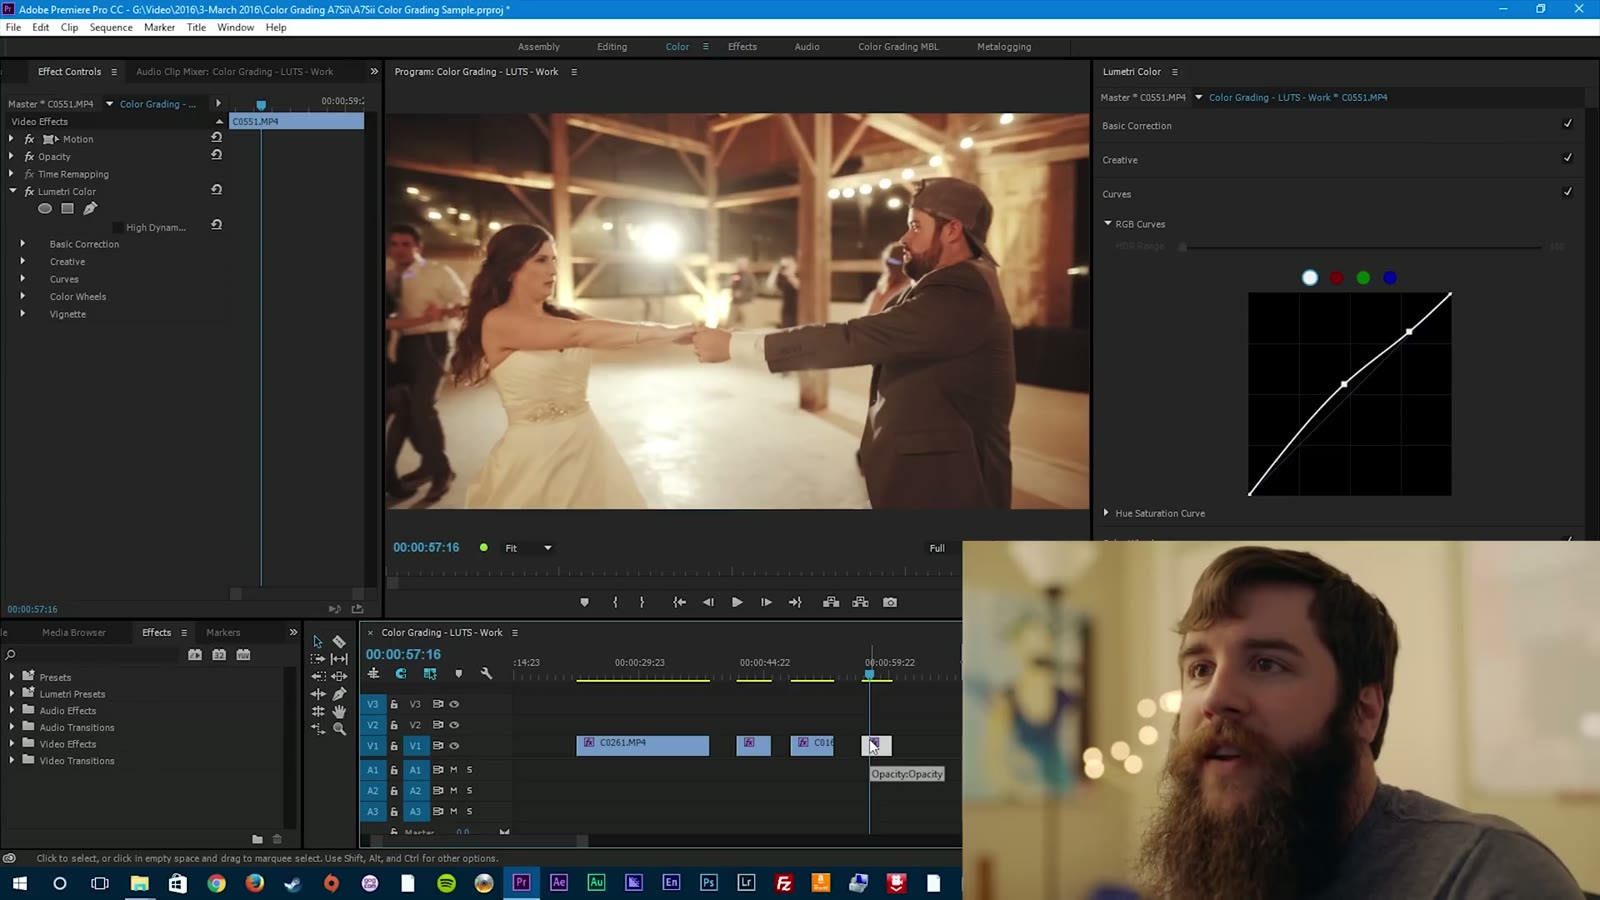Expand the Video Effects bin in Effects panel
1600x900 pixels.
tap(12, 744)
